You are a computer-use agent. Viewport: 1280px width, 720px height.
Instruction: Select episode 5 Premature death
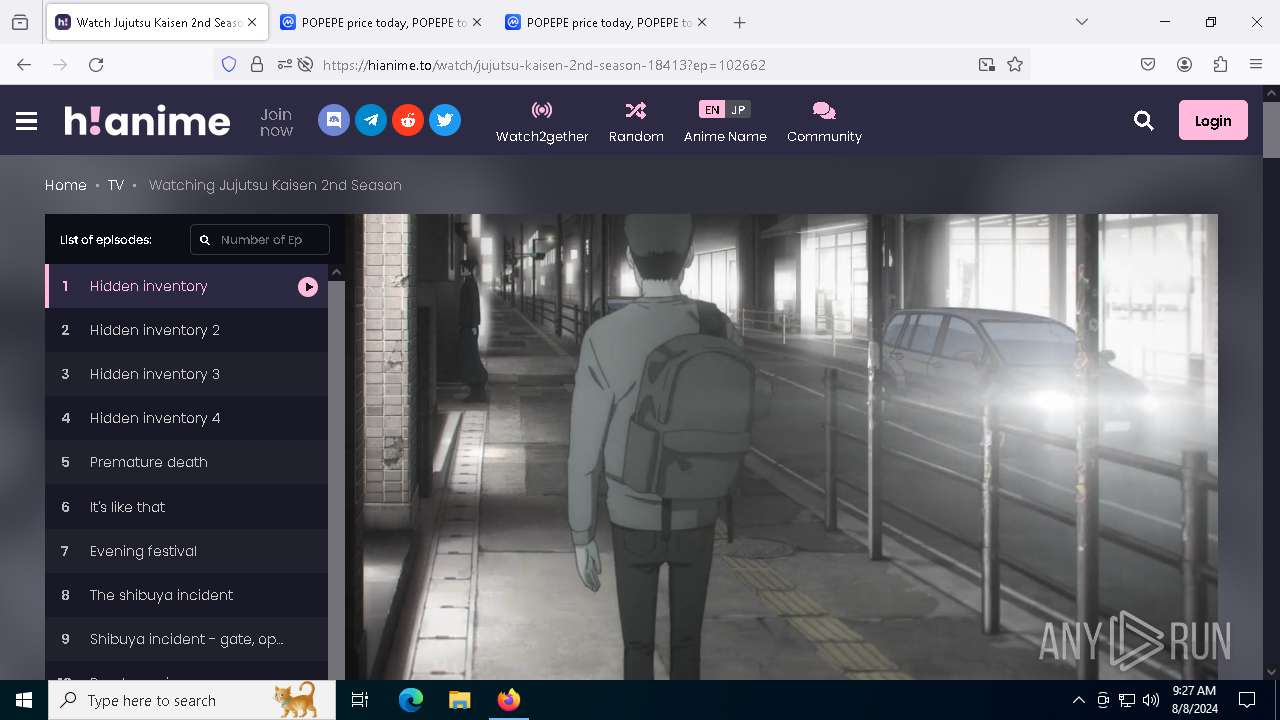(186, 462)
